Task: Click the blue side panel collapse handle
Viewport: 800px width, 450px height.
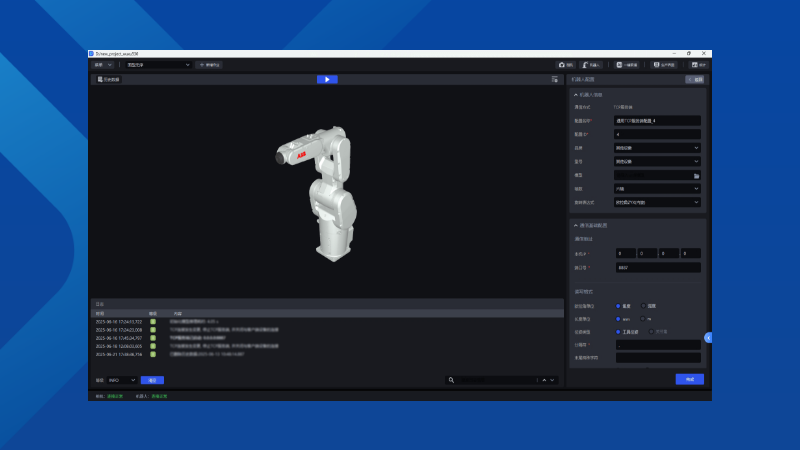Action: (708, 338)
